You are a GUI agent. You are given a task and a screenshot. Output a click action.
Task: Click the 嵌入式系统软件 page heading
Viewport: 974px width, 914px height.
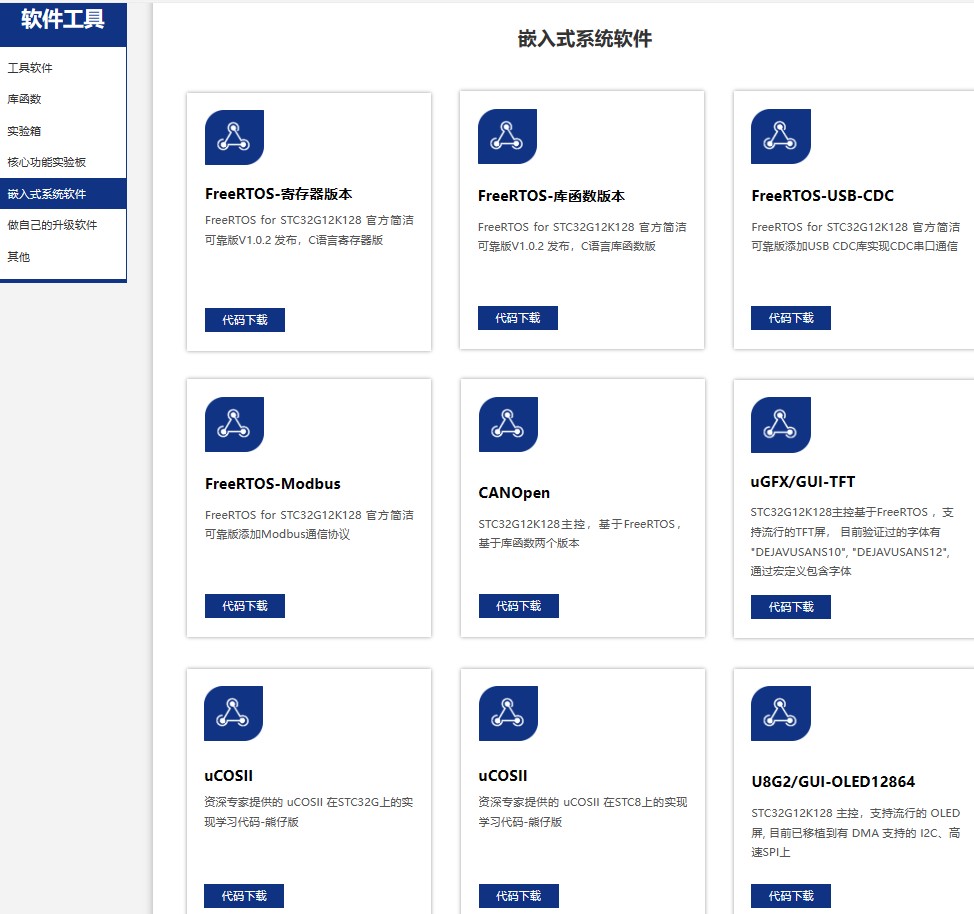pos(585,39)
